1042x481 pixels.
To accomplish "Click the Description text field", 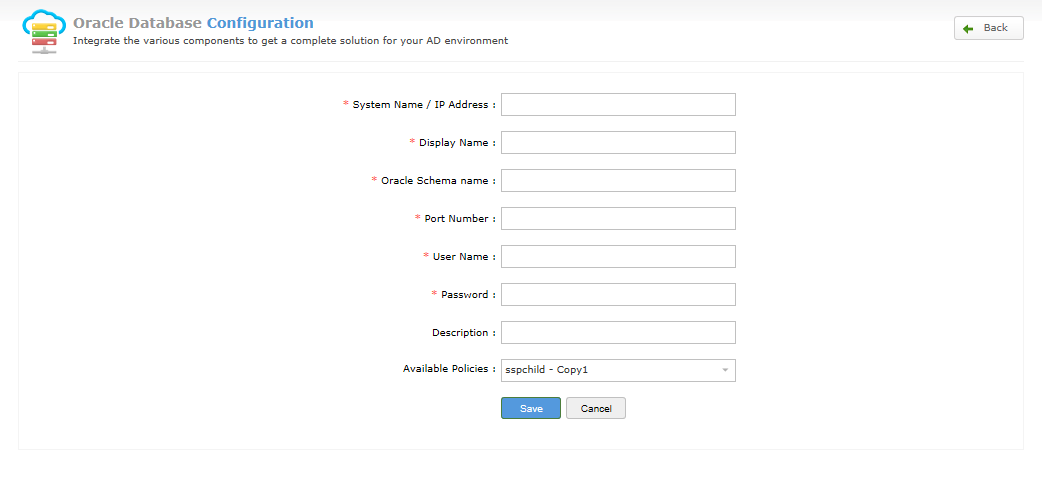I will (618, 332).
